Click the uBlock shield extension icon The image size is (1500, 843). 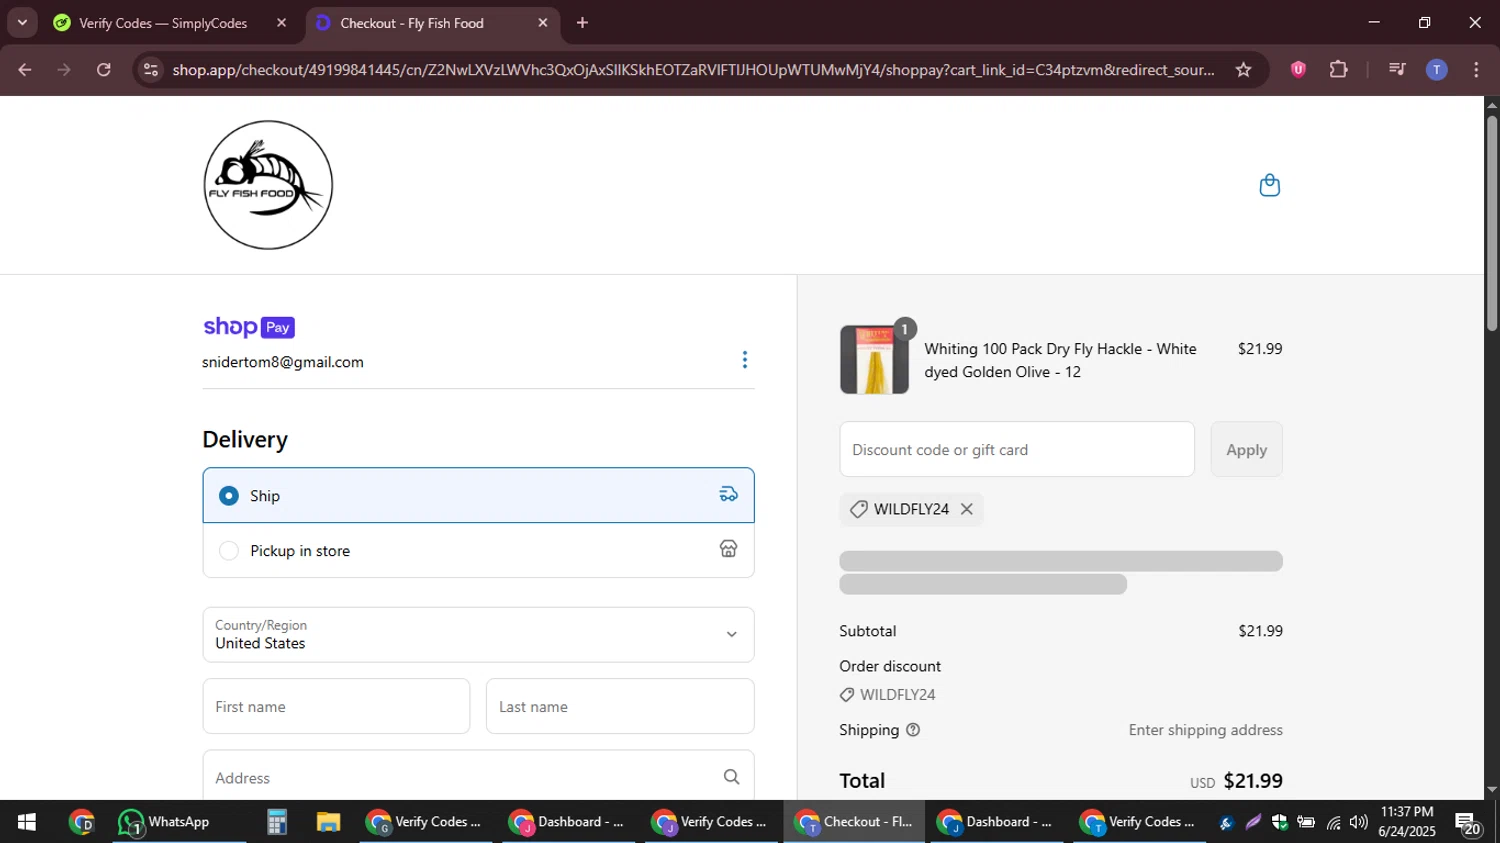click(1298, 69)
